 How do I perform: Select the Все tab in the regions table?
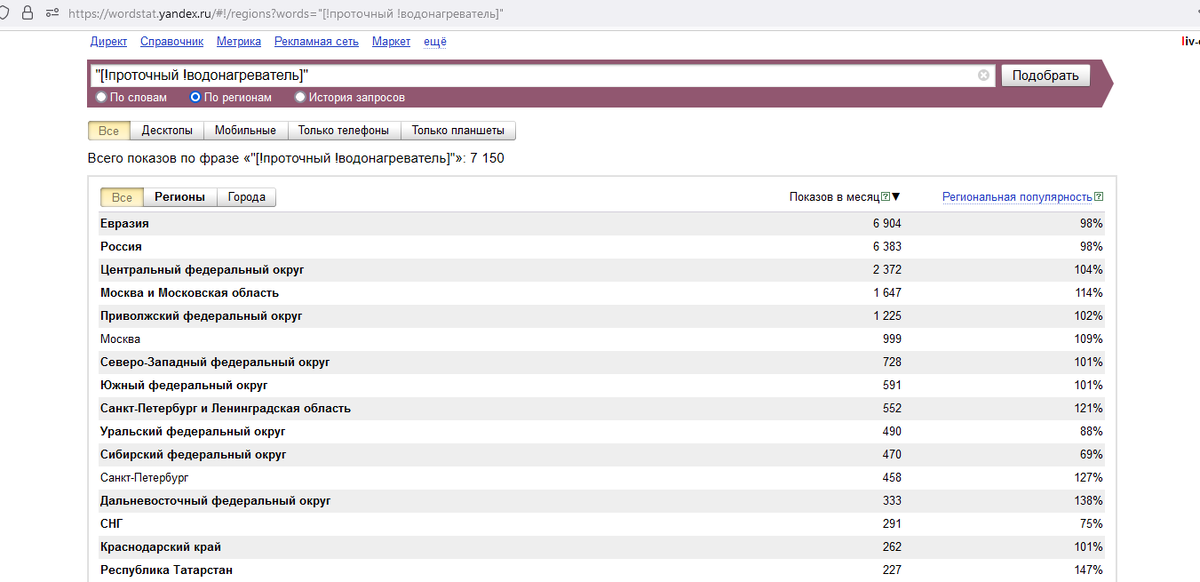pyautogui.click(x=122, y=197)
